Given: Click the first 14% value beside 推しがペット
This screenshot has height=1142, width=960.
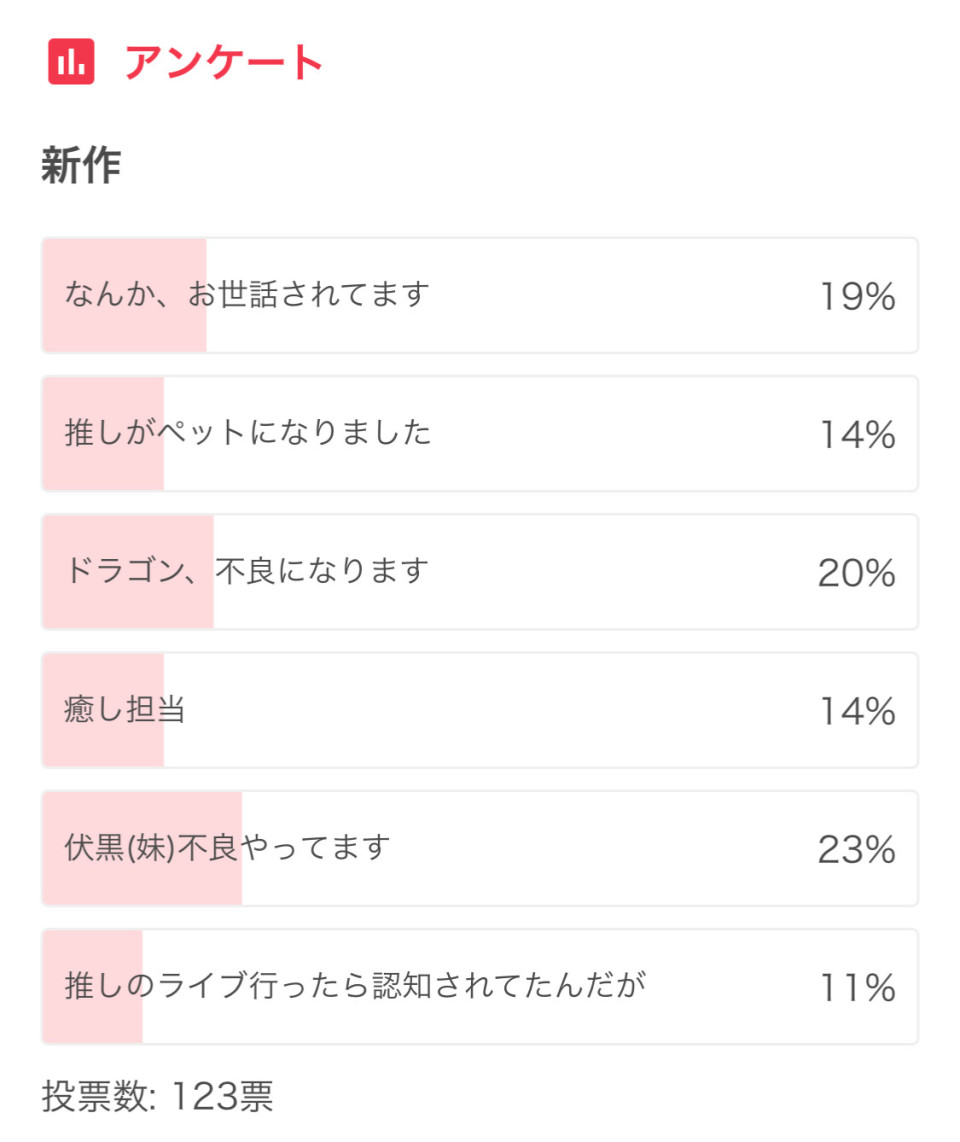Looking at the screenshot, I should (858, 435).
